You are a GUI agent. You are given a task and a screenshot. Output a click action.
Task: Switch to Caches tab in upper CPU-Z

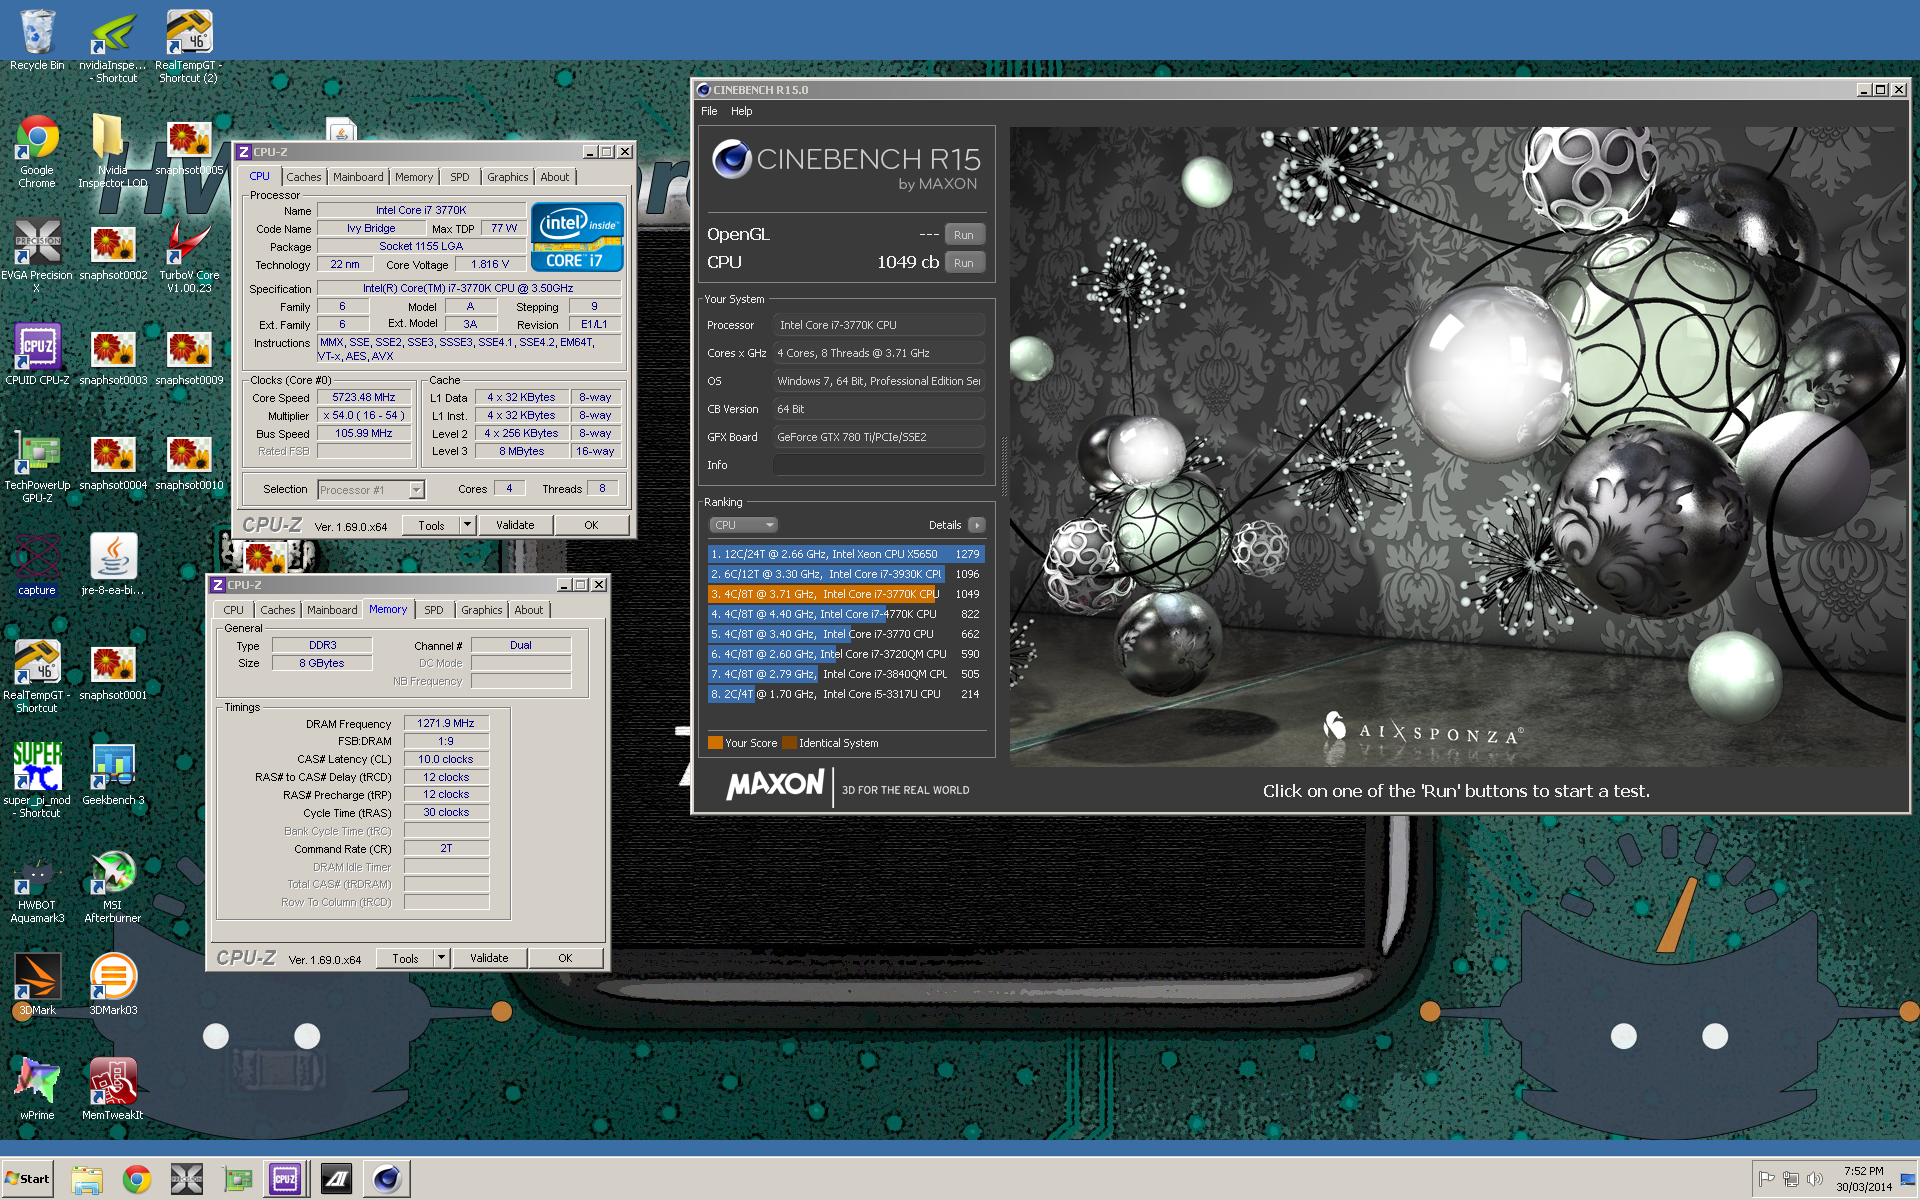(x=304, y=177)
